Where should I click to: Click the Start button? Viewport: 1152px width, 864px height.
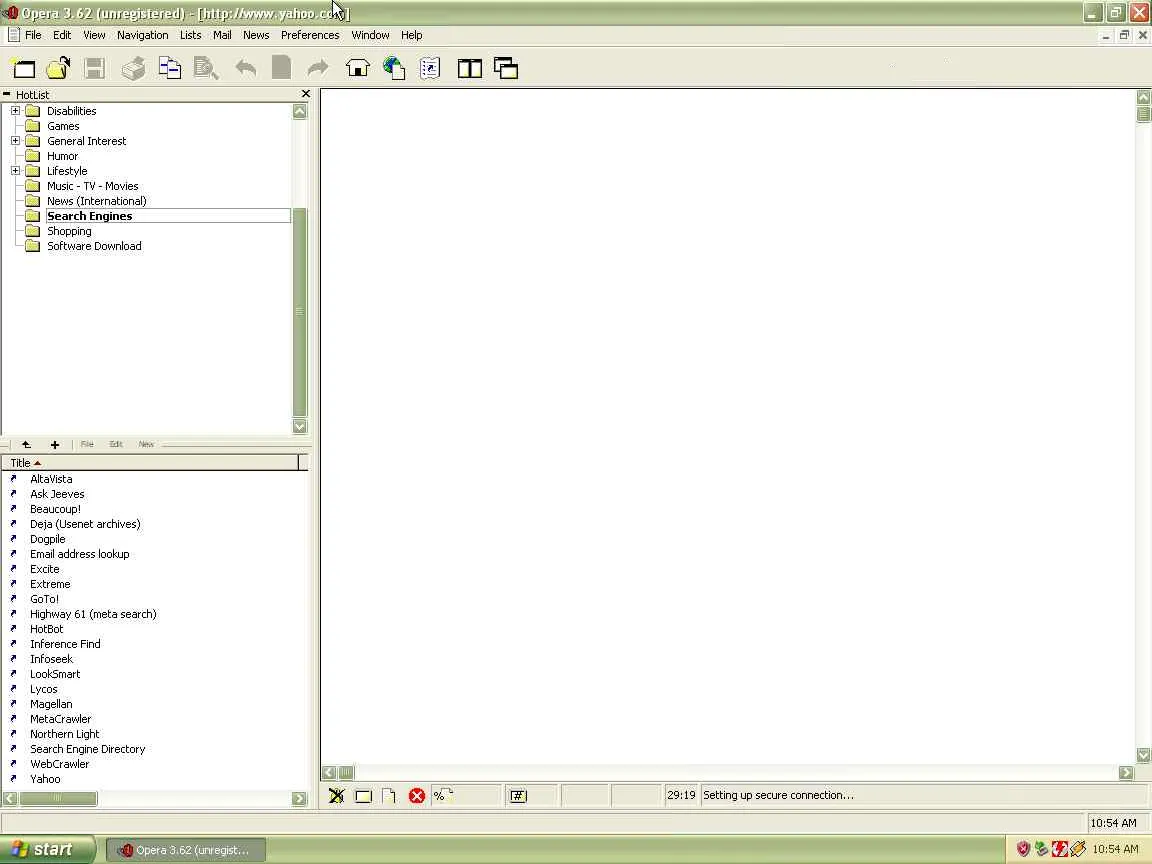[x=47, y=849]
